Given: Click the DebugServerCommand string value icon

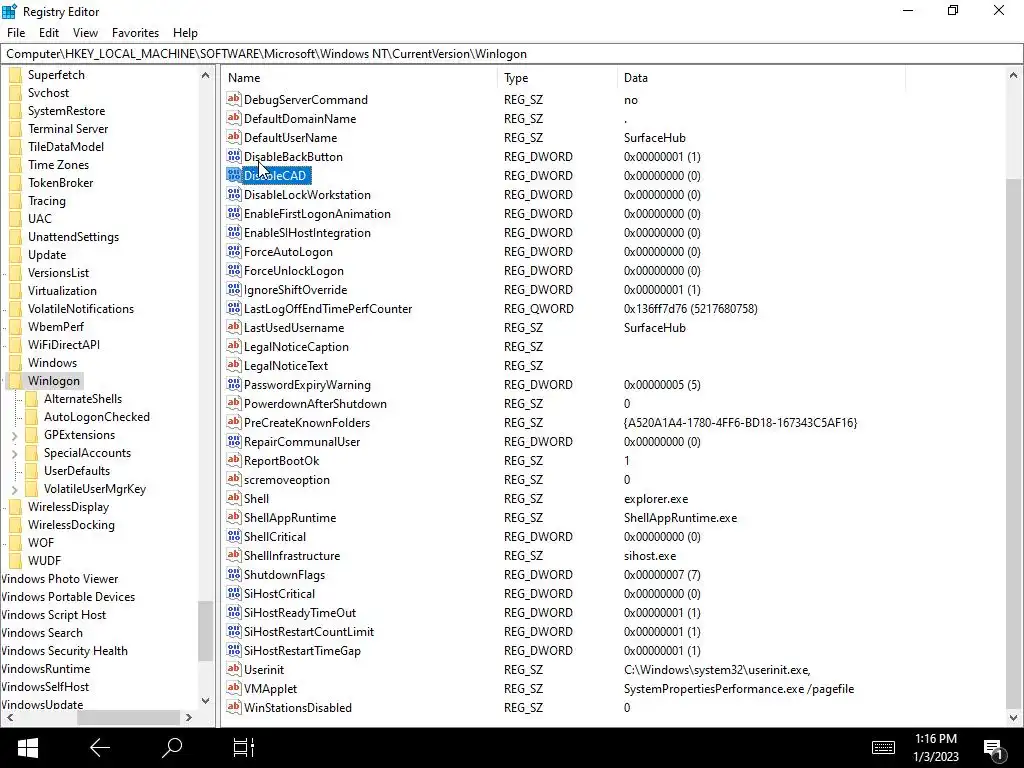Looking at the screenshot, I should click(x=234, y=99).
